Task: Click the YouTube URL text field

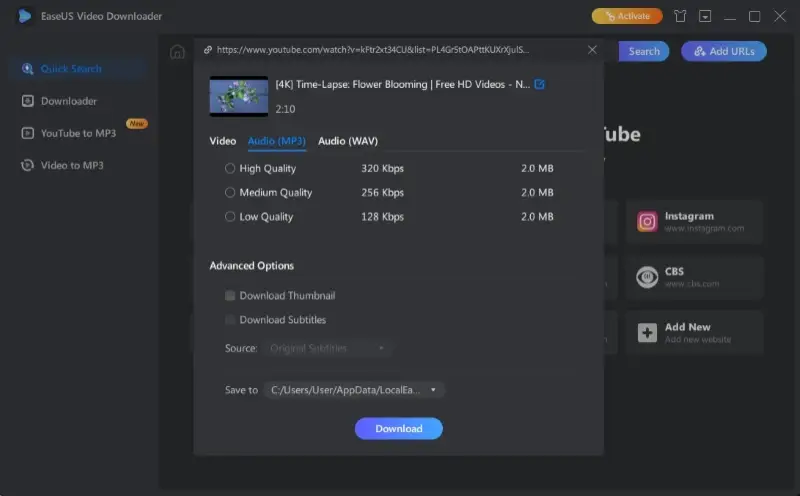Action: [x=373, y=49]
